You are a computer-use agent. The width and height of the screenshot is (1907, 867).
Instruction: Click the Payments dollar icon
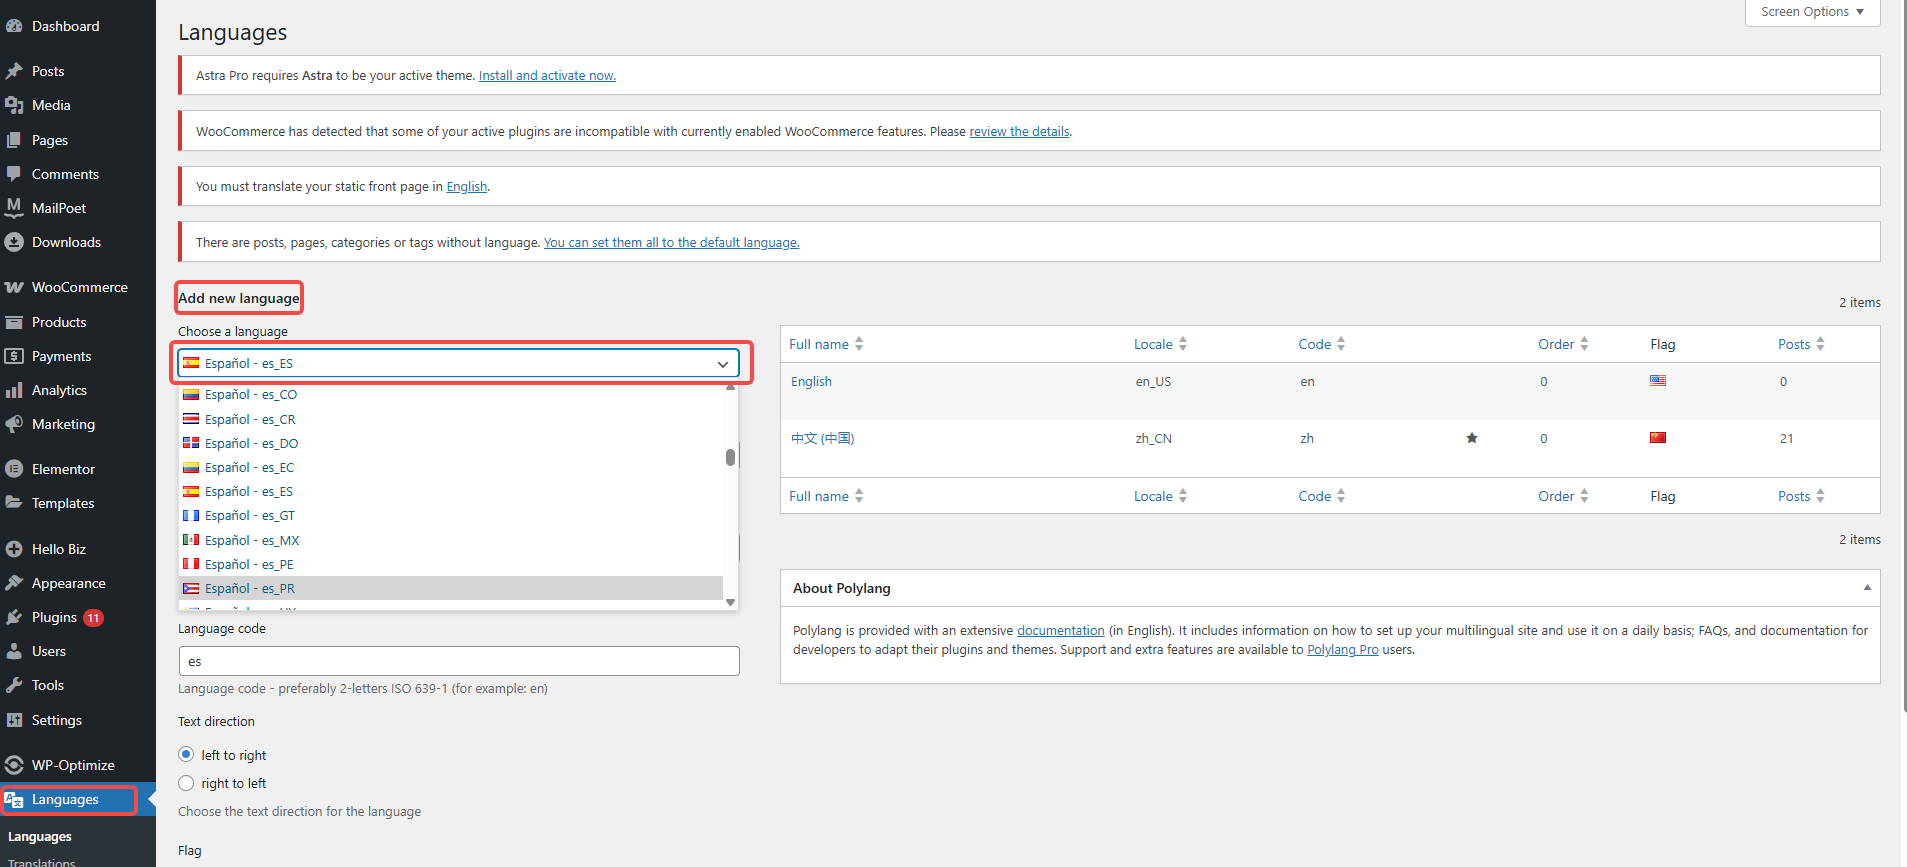[x=14, y=356]
